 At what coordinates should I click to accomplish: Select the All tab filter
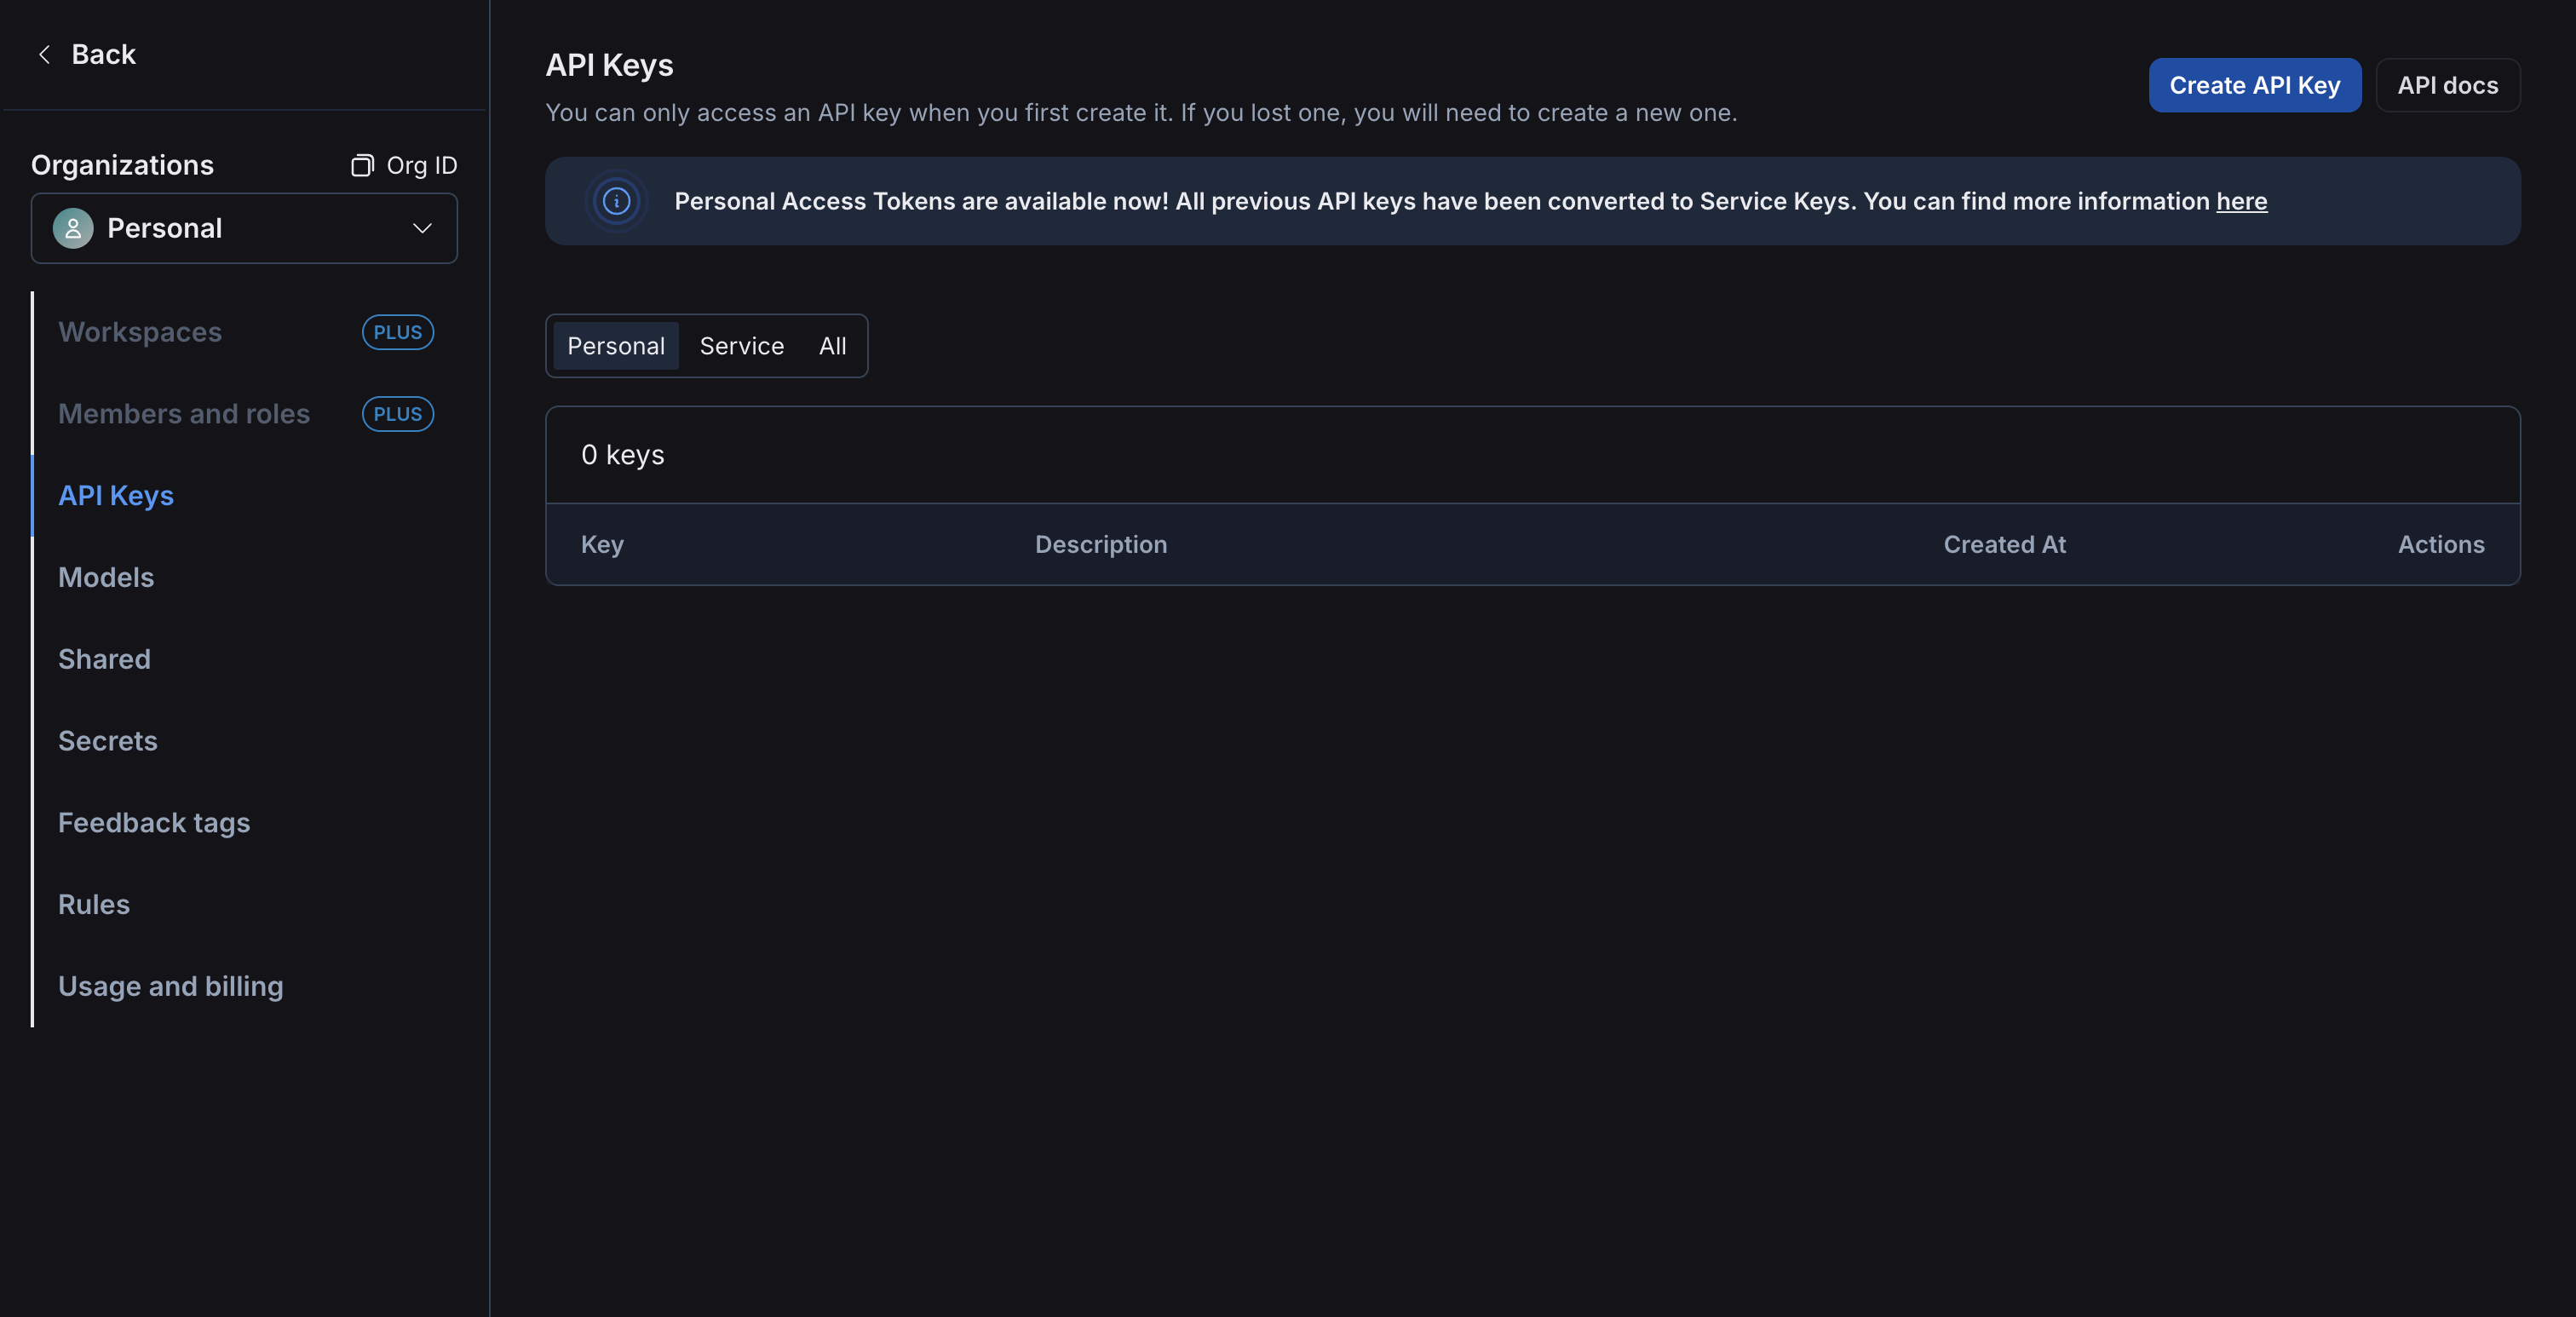click(833, 344)
